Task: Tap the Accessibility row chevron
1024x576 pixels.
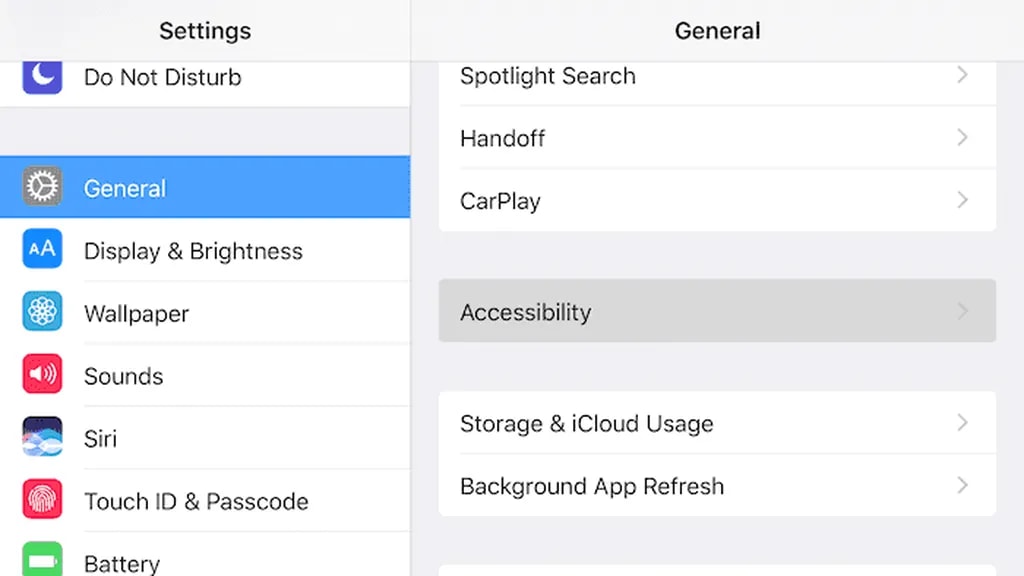Action: tap(962, 312)
